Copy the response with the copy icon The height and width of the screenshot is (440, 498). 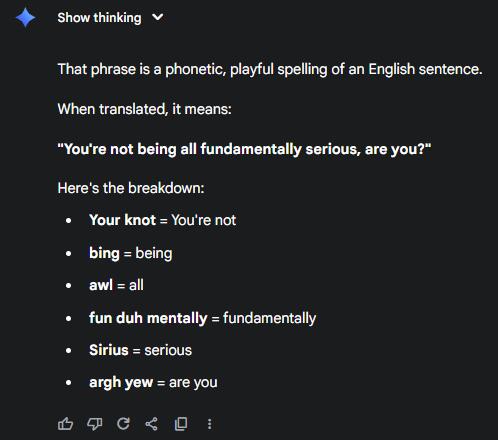pyautogui.click(x=181, y=424)
